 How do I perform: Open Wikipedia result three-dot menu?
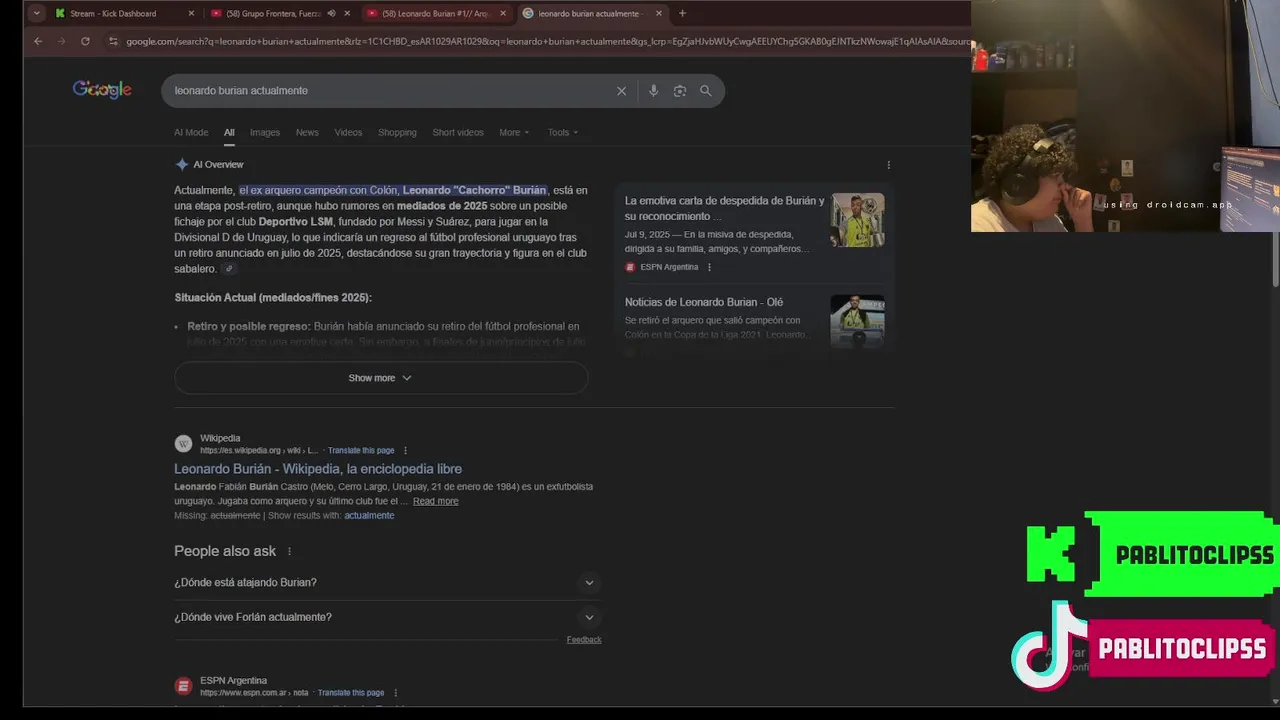coord(405,451)
